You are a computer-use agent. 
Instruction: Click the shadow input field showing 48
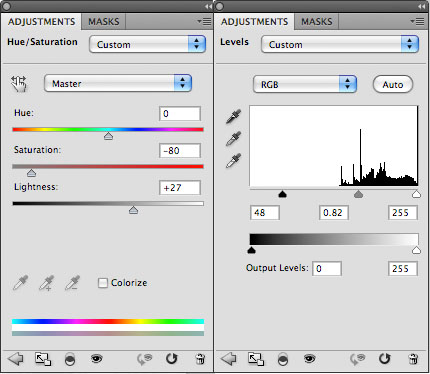pos(265,213)
